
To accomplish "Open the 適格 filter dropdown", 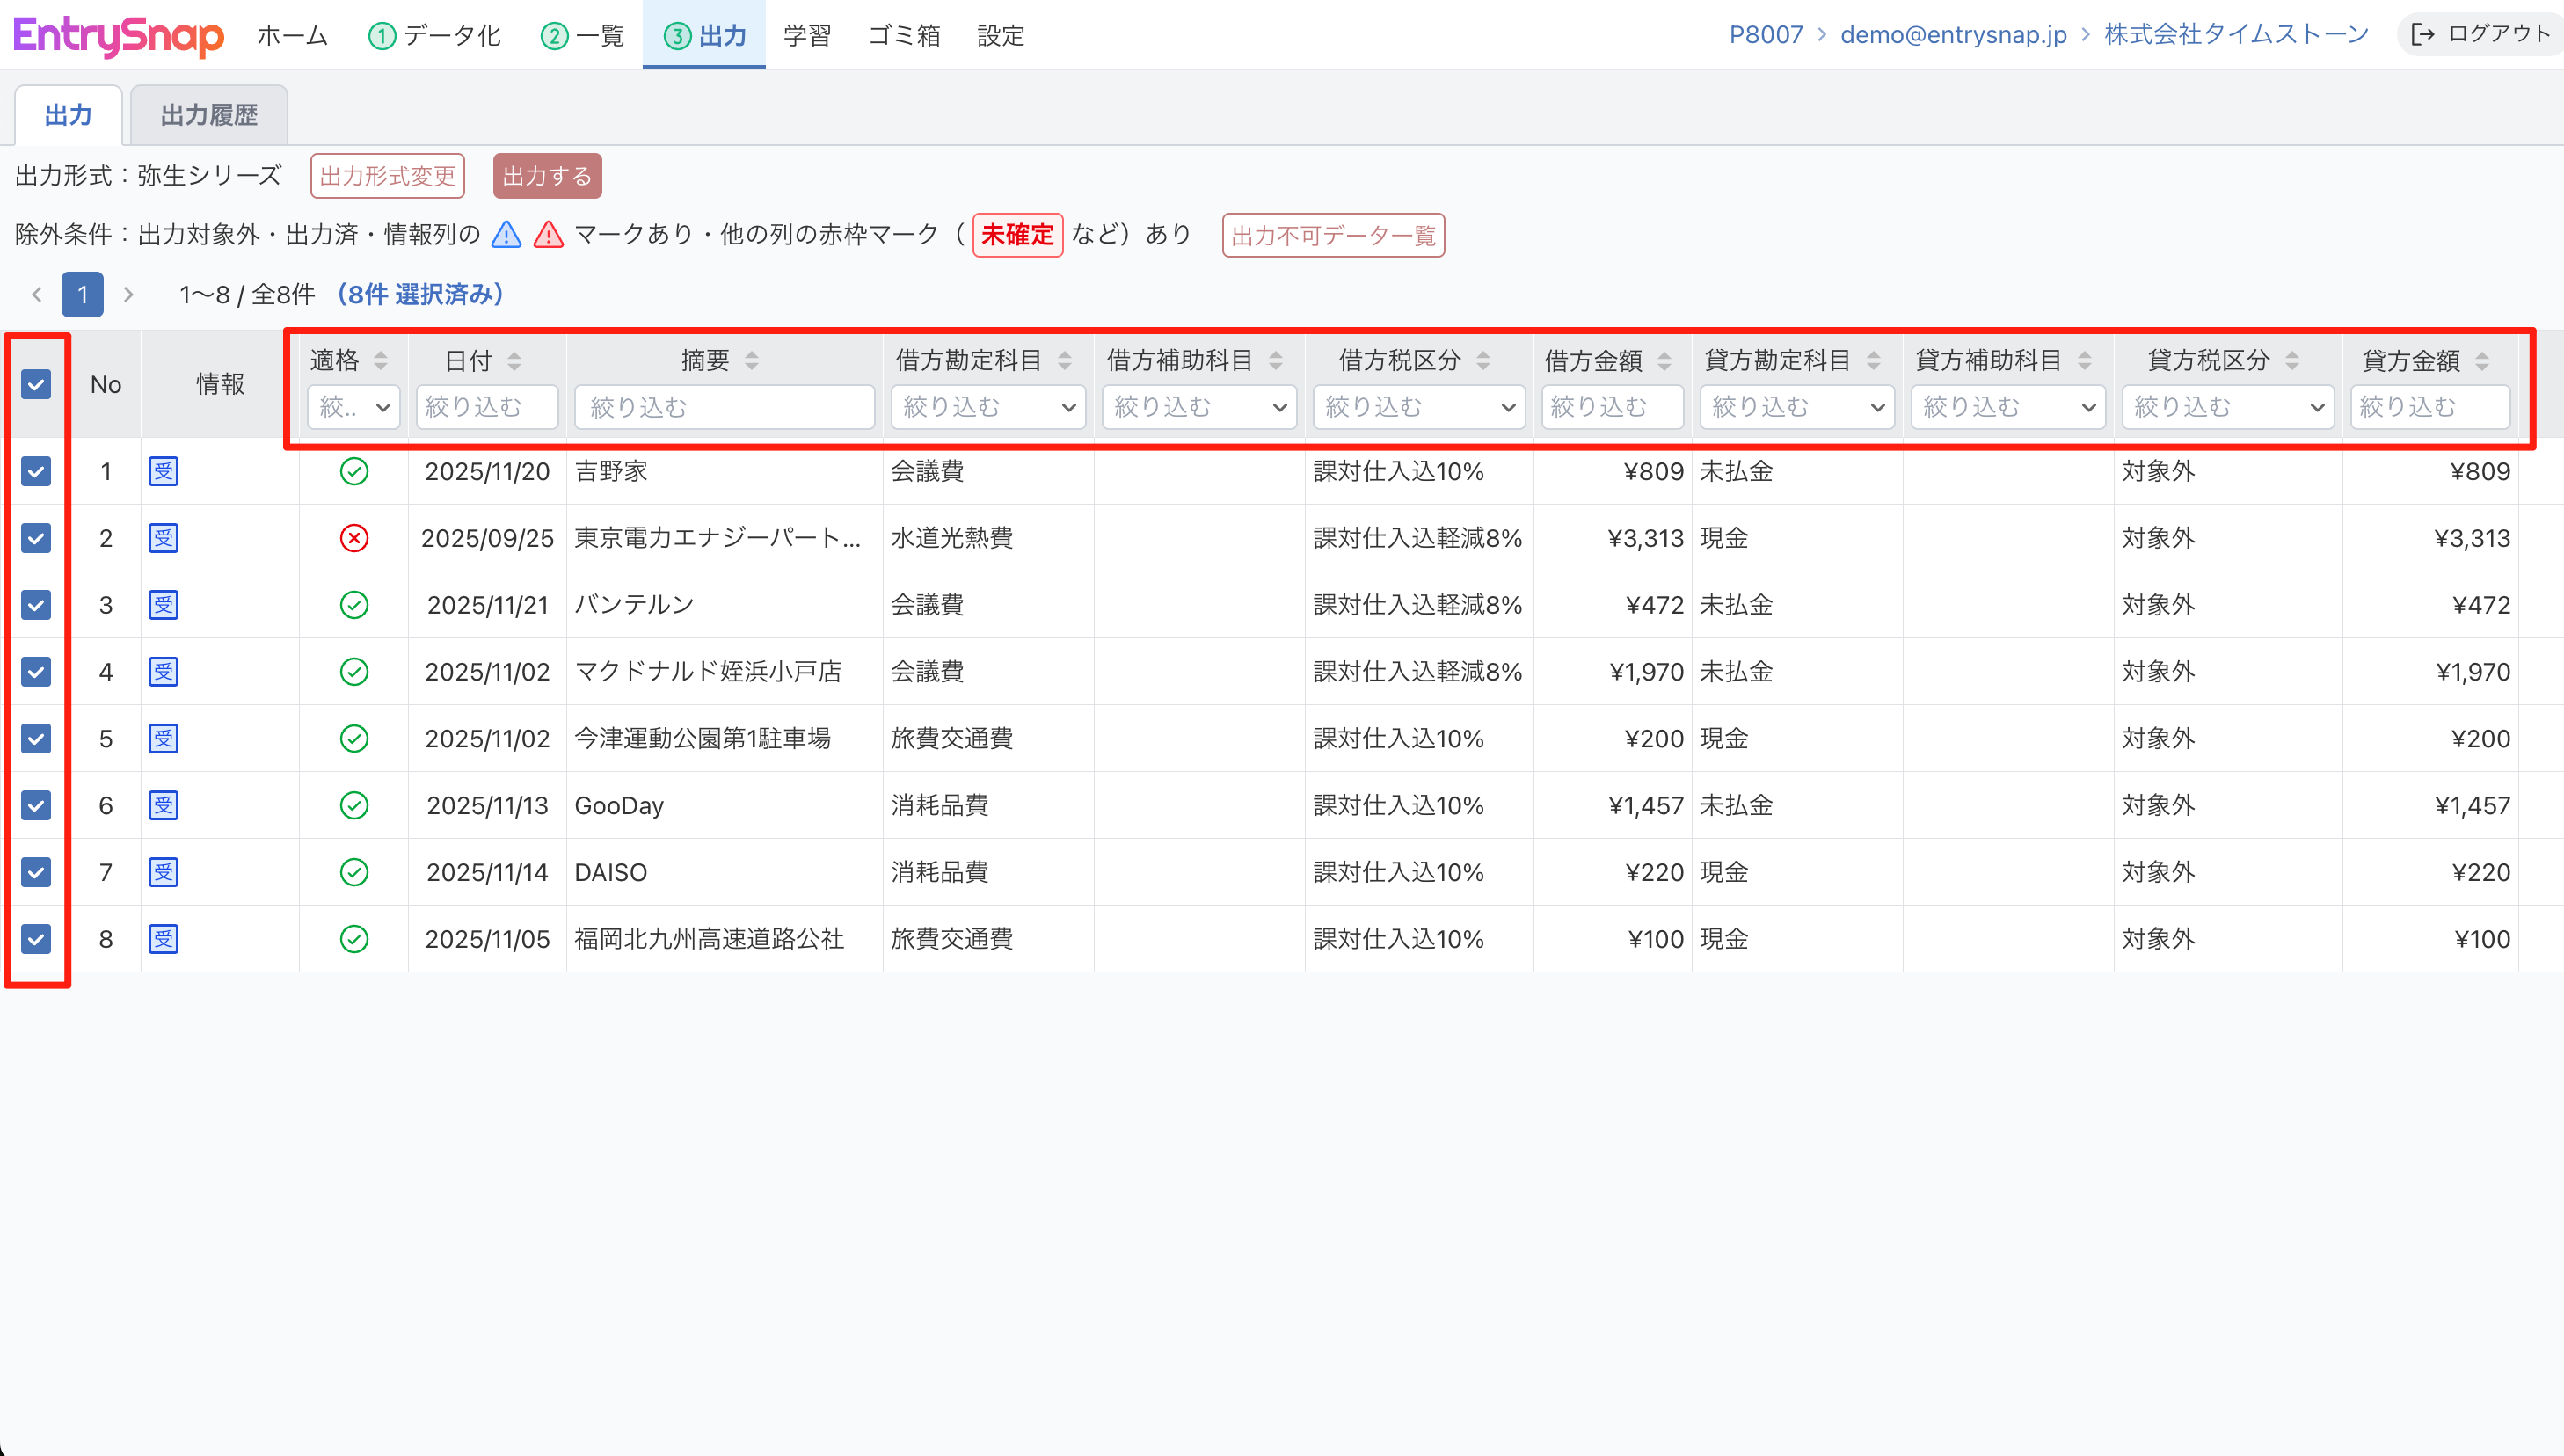I will coord(354,407).
